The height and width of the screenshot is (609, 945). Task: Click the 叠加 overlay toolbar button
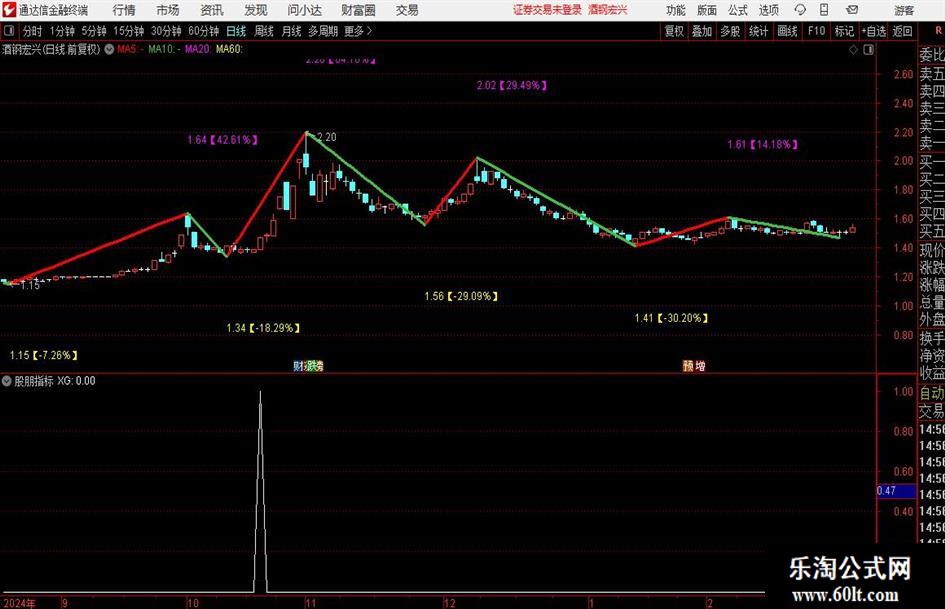coord(702,31)
